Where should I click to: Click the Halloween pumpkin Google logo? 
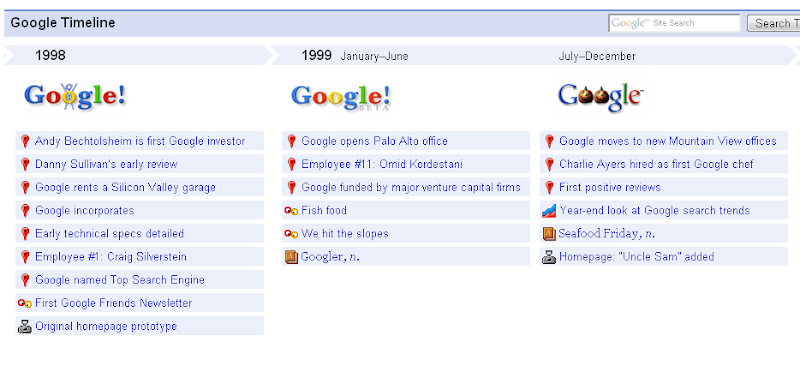click(601, 97)
